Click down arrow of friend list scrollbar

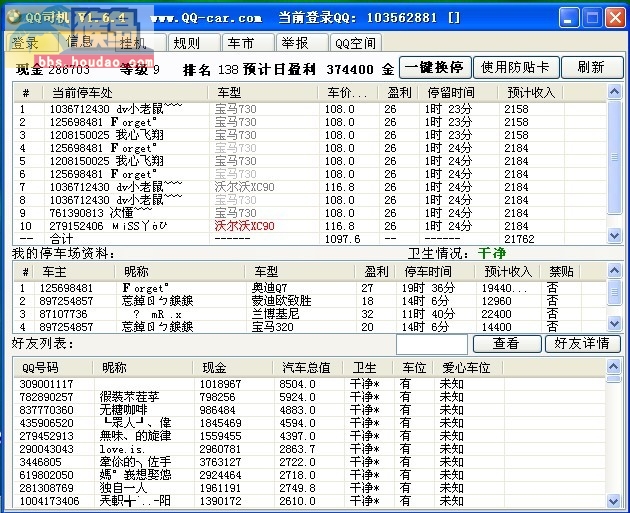[614, 501]
